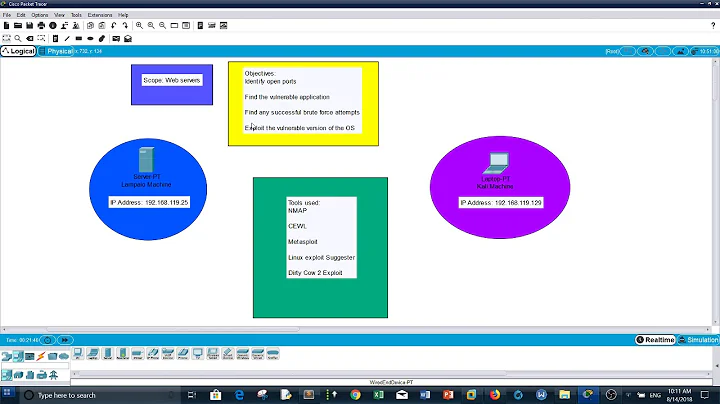
Task: Select the Multiuser Connection cloud category
Action: [64, 356]
